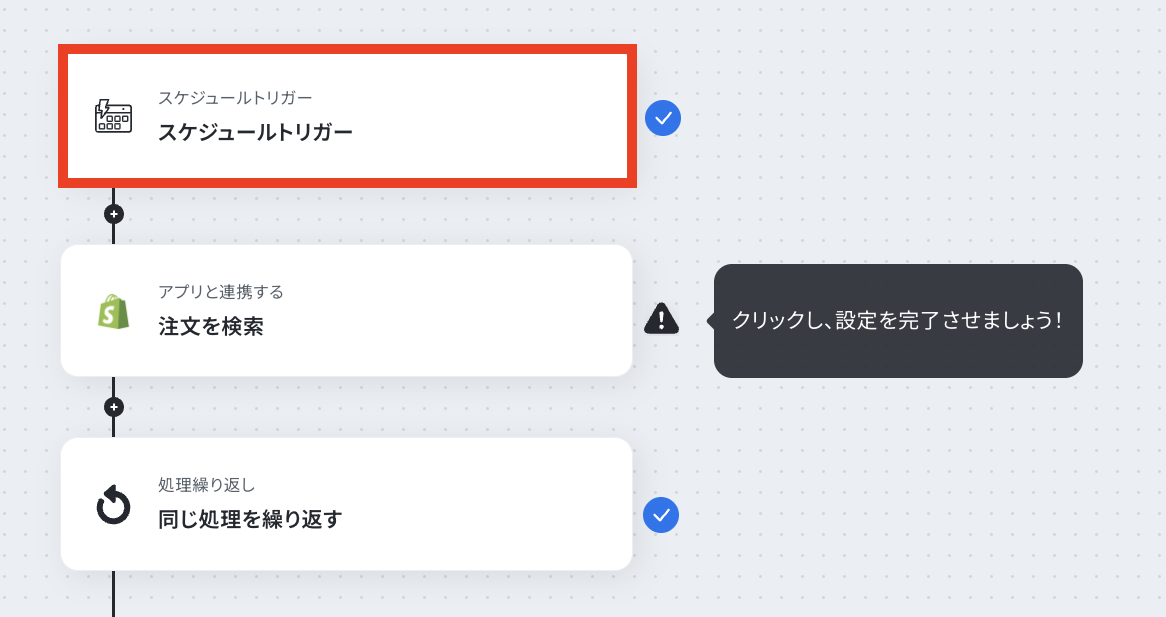Screen dimensions: 1166x617
Task: Add step via plus below schedule trigger
Action: 114,214
